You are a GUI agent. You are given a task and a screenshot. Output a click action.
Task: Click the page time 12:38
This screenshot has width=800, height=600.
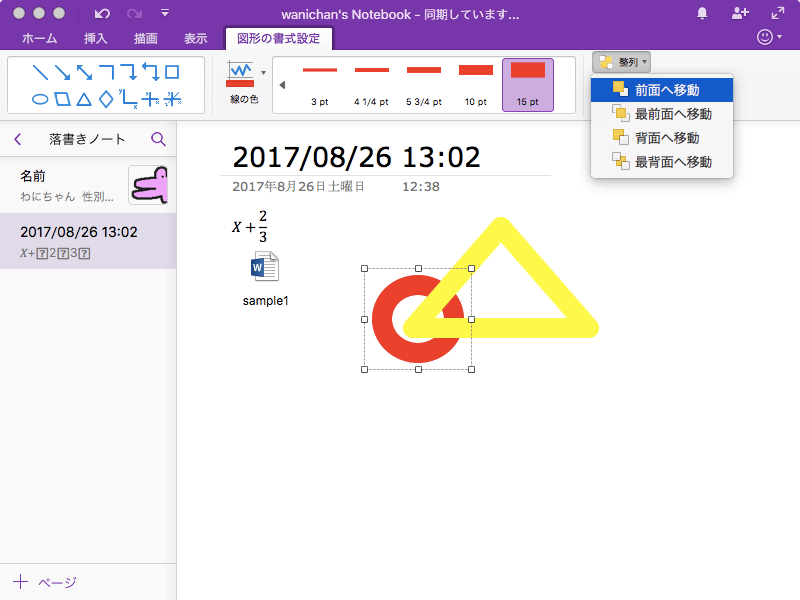tap(420, 187)
